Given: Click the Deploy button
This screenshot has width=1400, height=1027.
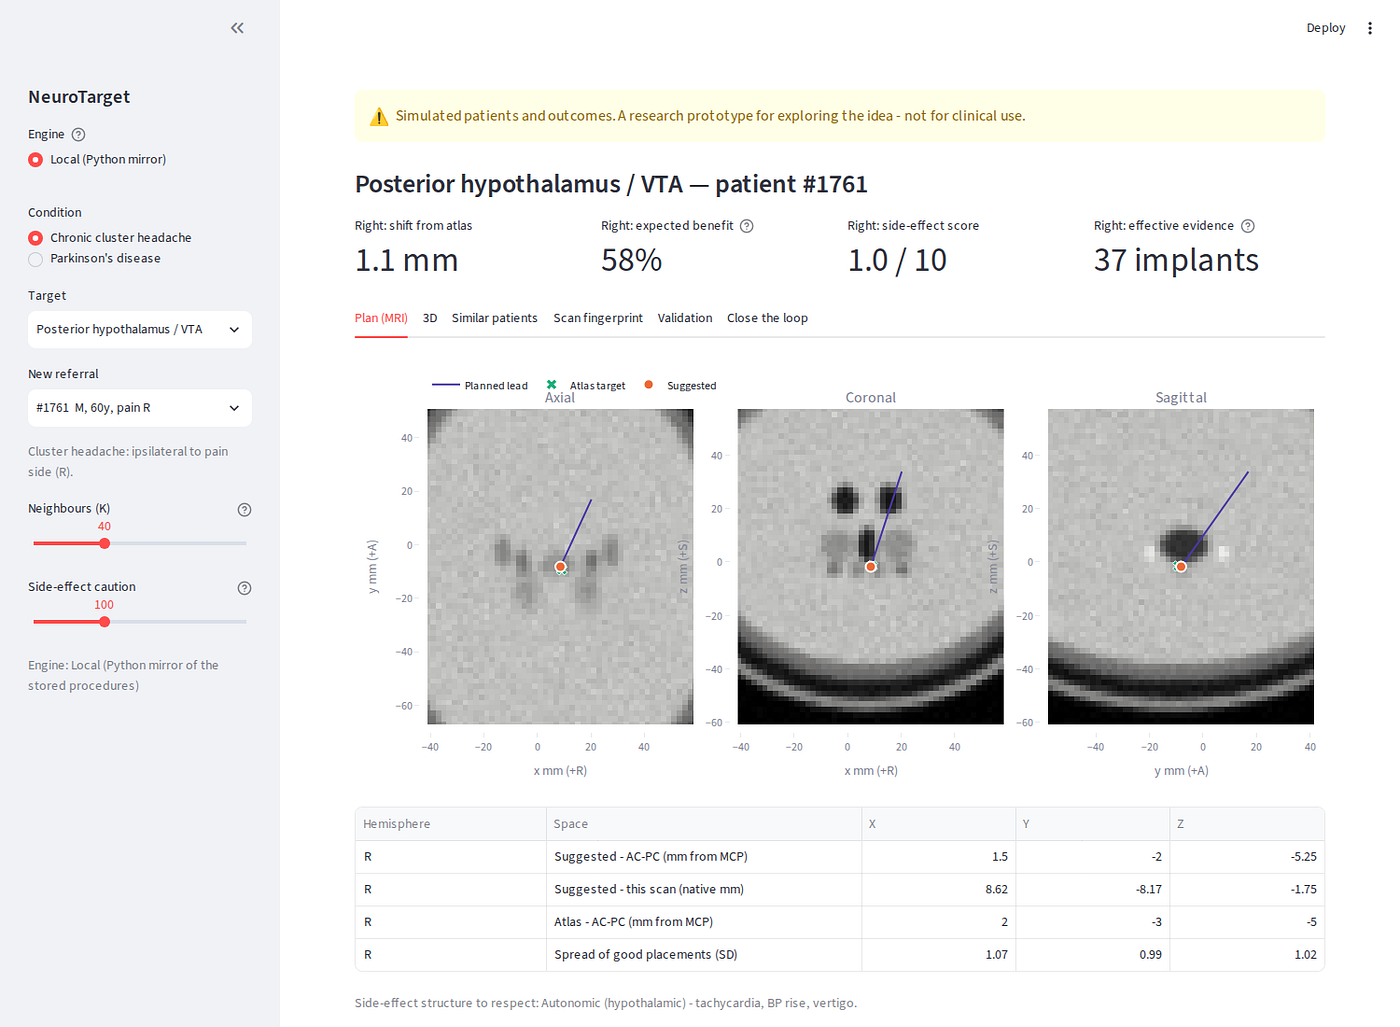Looking at the screenshot, I should tap(1326, 28).
